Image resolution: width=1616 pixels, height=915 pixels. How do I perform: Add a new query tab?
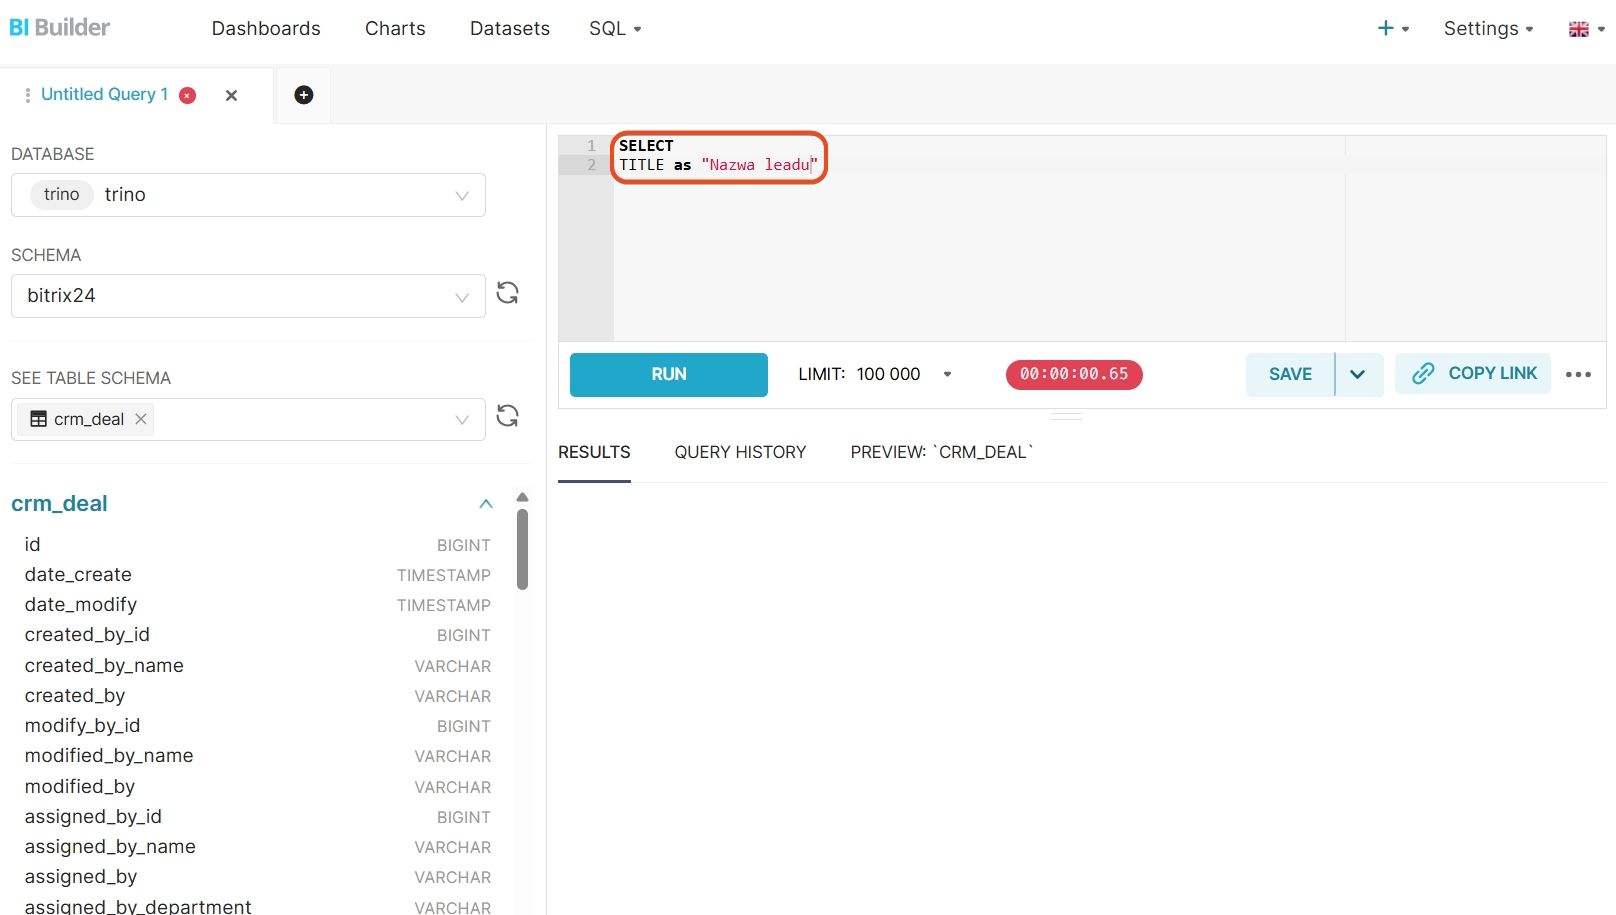click(x=304, y=95)
